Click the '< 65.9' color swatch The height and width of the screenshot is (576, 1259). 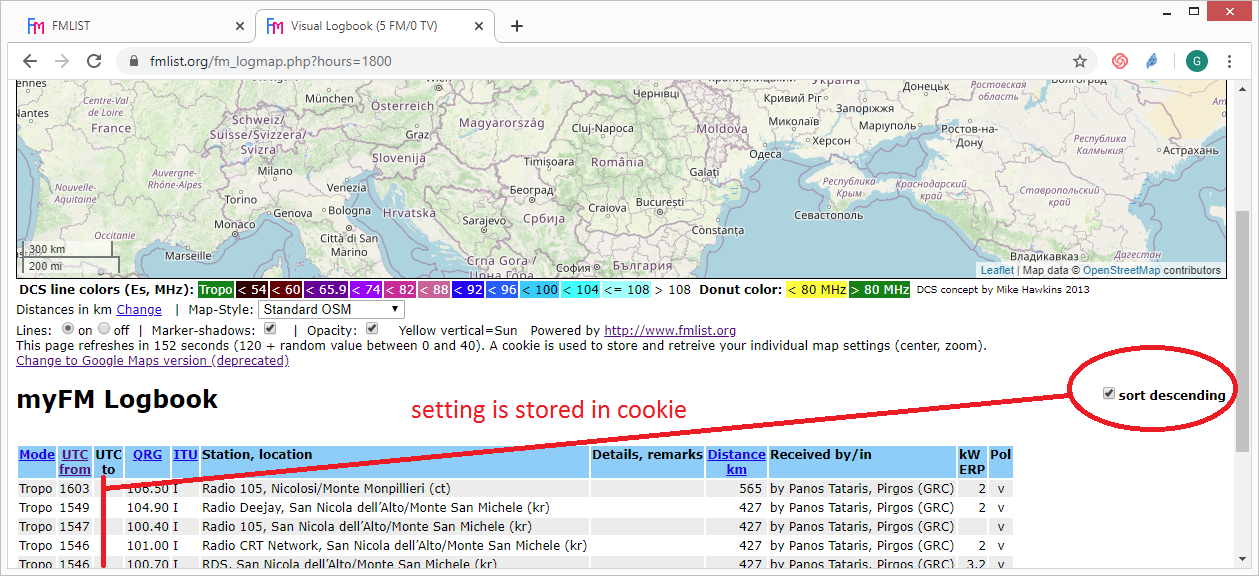[x=325, y=290]
